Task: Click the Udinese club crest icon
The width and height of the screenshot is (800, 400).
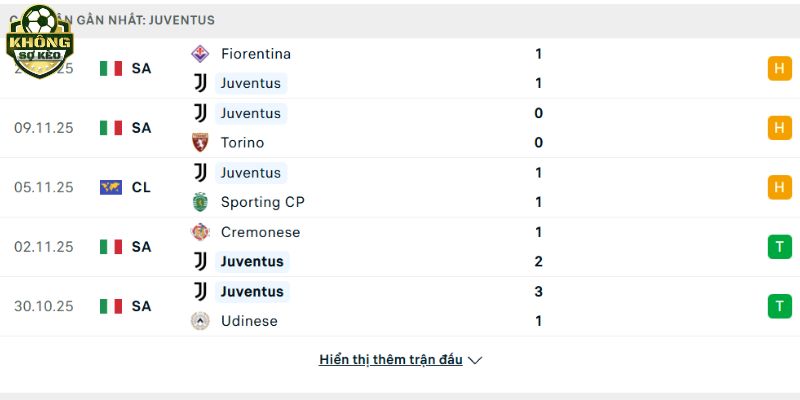Action: (x=200, y=321)
